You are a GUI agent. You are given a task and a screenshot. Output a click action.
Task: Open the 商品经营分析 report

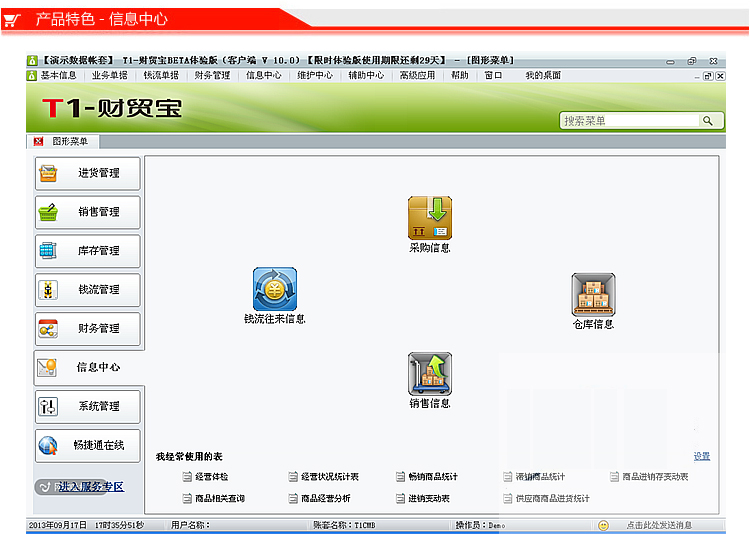[325, 498]
